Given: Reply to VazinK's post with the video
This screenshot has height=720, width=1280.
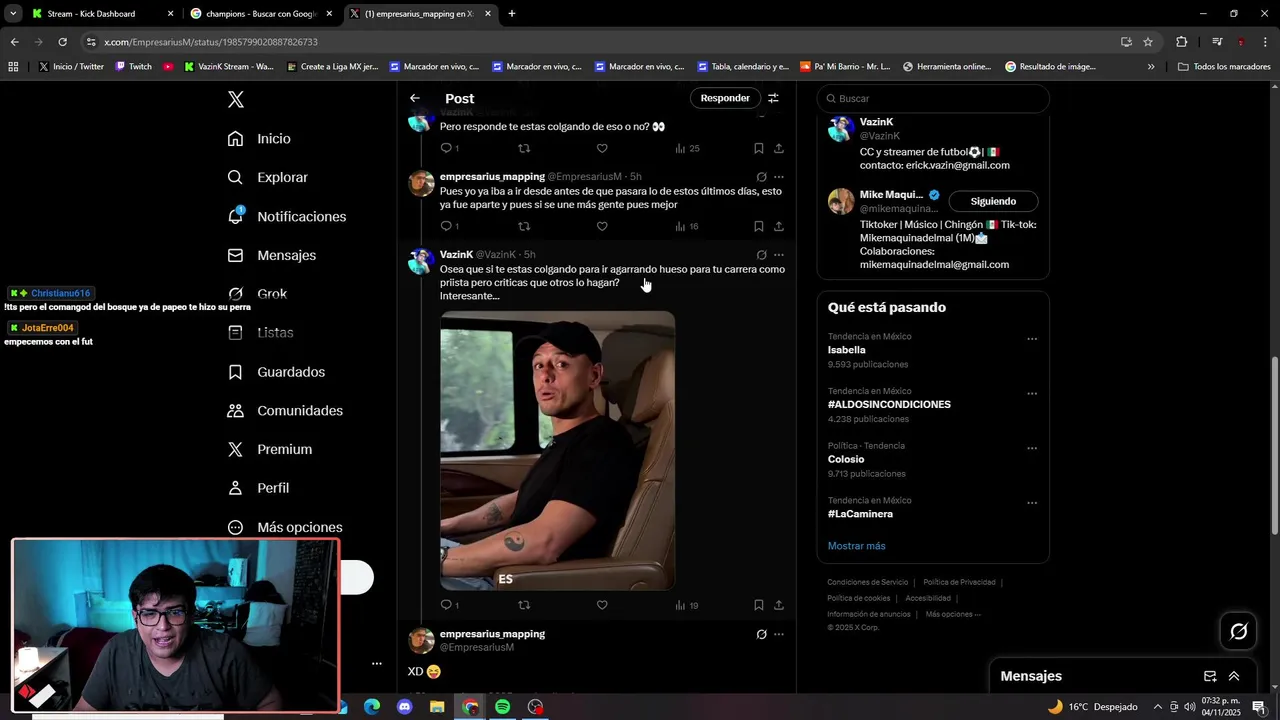Looking at the screenshot, I should pos(446,605).
